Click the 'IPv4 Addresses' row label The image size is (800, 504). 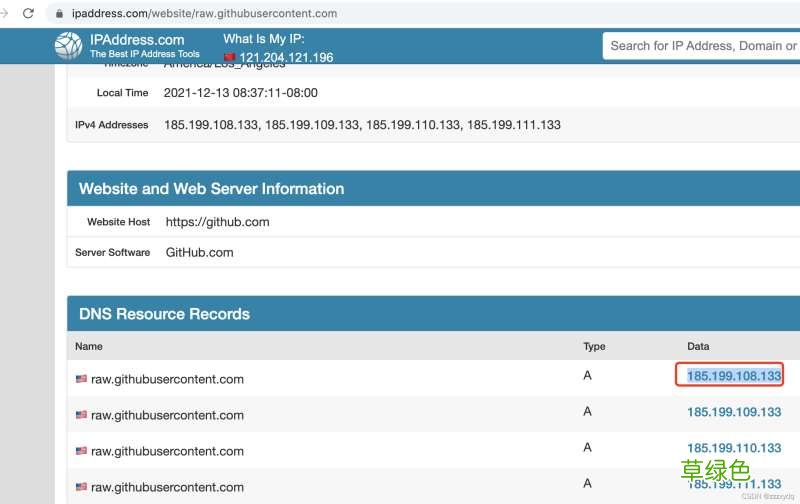pyautogui.click(x=111, y=125)
